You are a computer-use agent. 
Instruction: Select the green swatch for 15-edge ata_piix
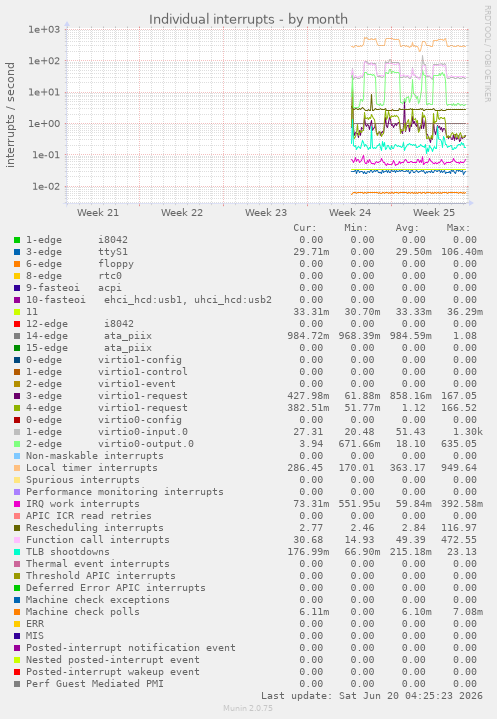click(17, 348)
